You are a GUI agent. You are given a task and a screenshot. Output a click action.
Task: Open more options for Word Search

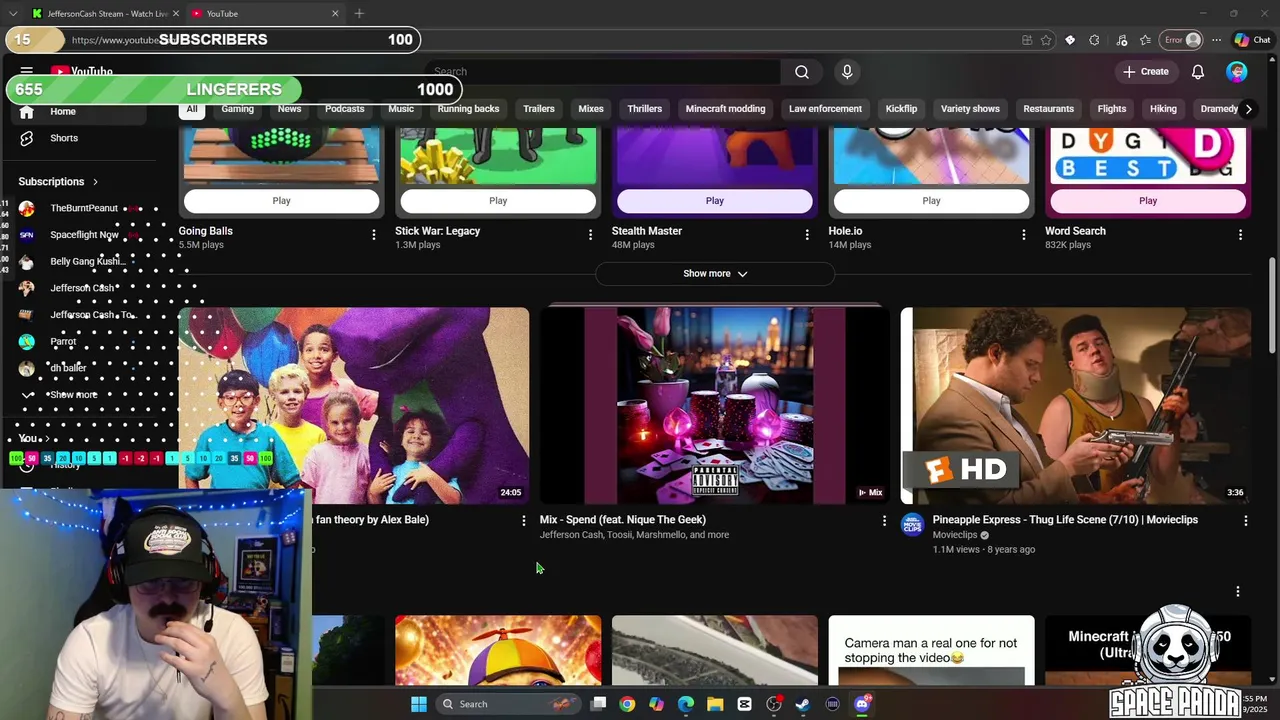tap(1240, 235)
